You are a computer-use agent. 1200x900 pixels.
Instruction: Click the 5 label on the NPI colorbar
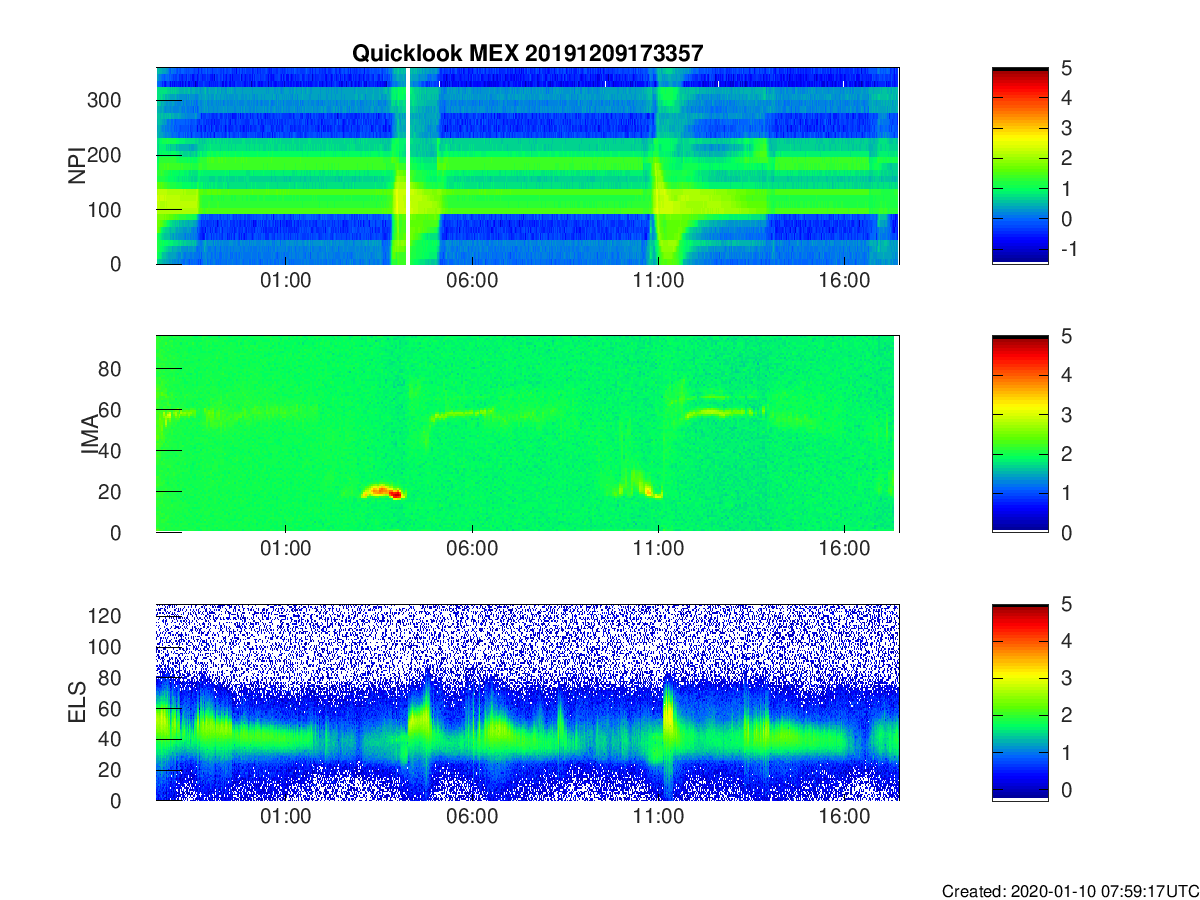coord(1065,69)
